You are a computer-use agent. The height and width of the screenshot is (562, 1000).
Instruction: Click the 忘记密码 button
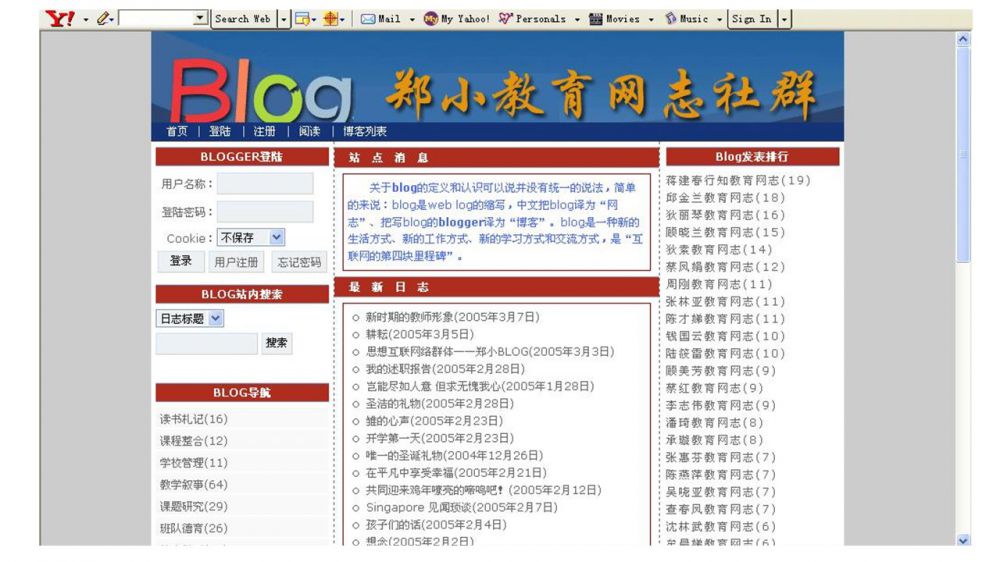pos(299,262)
